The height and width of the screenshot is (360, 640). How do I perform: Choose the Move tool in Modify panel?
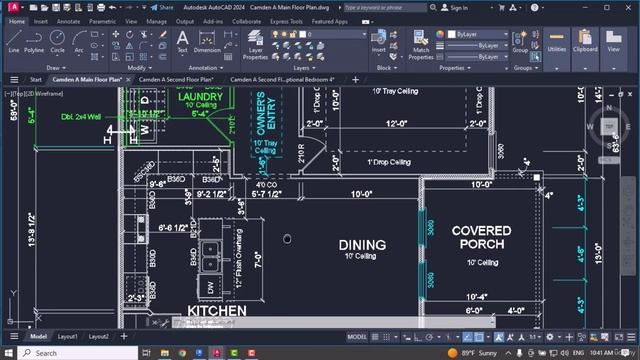(116, 34)
